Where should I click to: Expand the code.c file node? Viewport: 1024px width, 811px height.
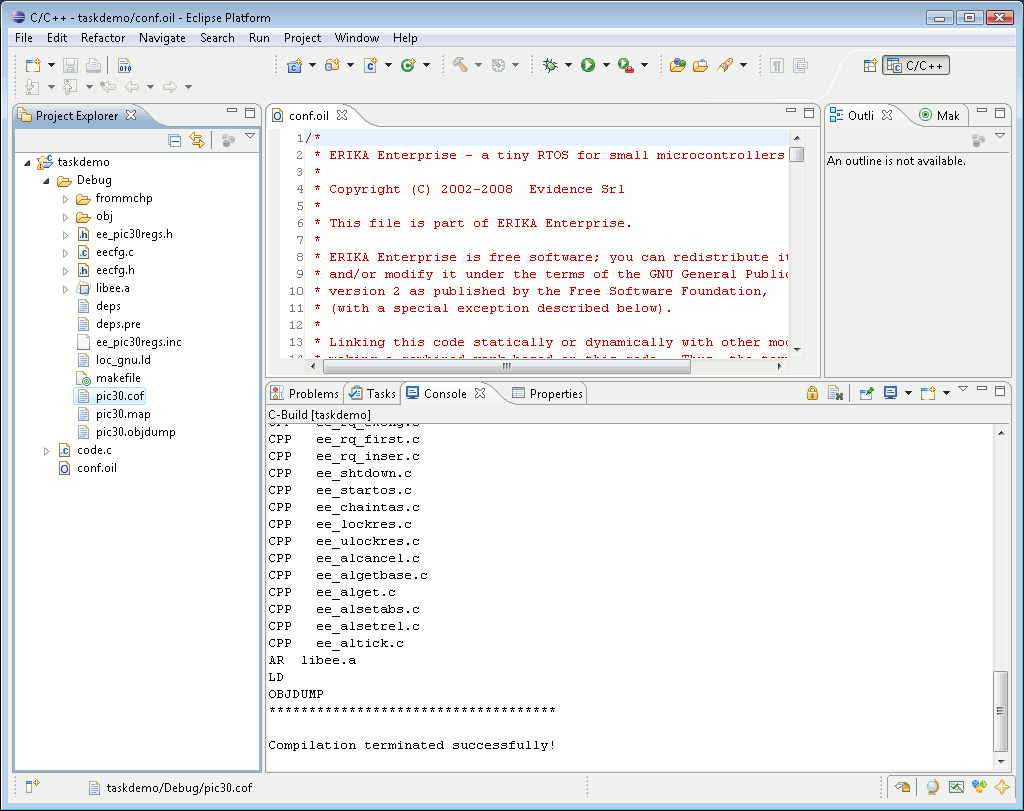46,451
